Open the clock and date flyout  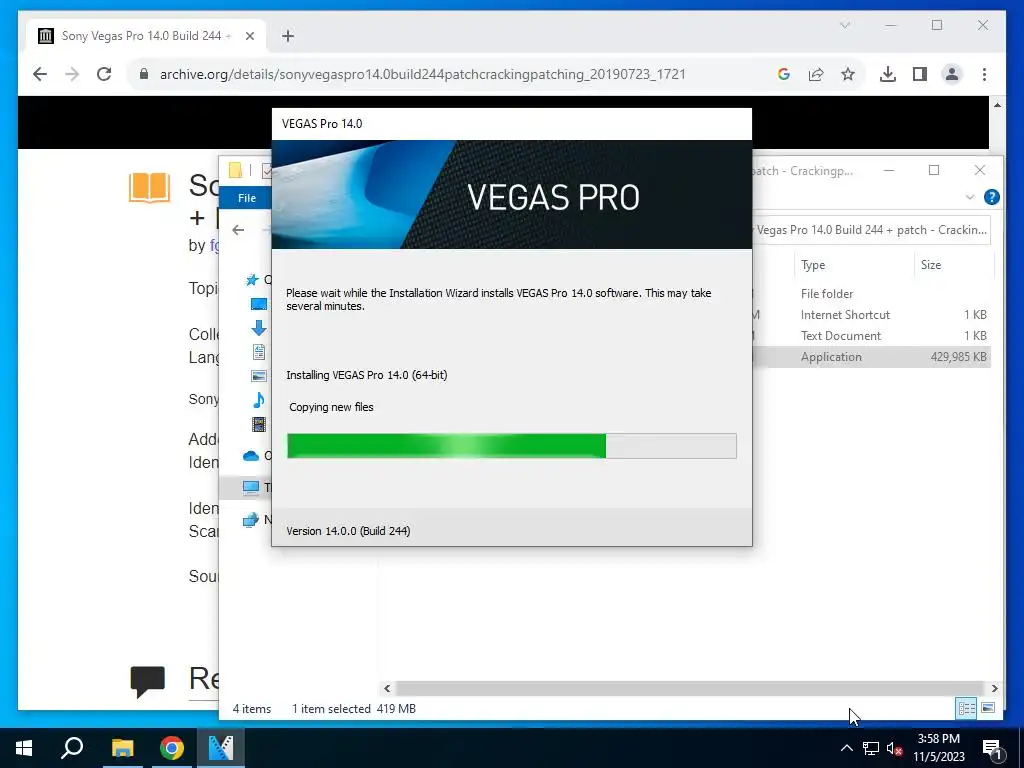[939, 748]
